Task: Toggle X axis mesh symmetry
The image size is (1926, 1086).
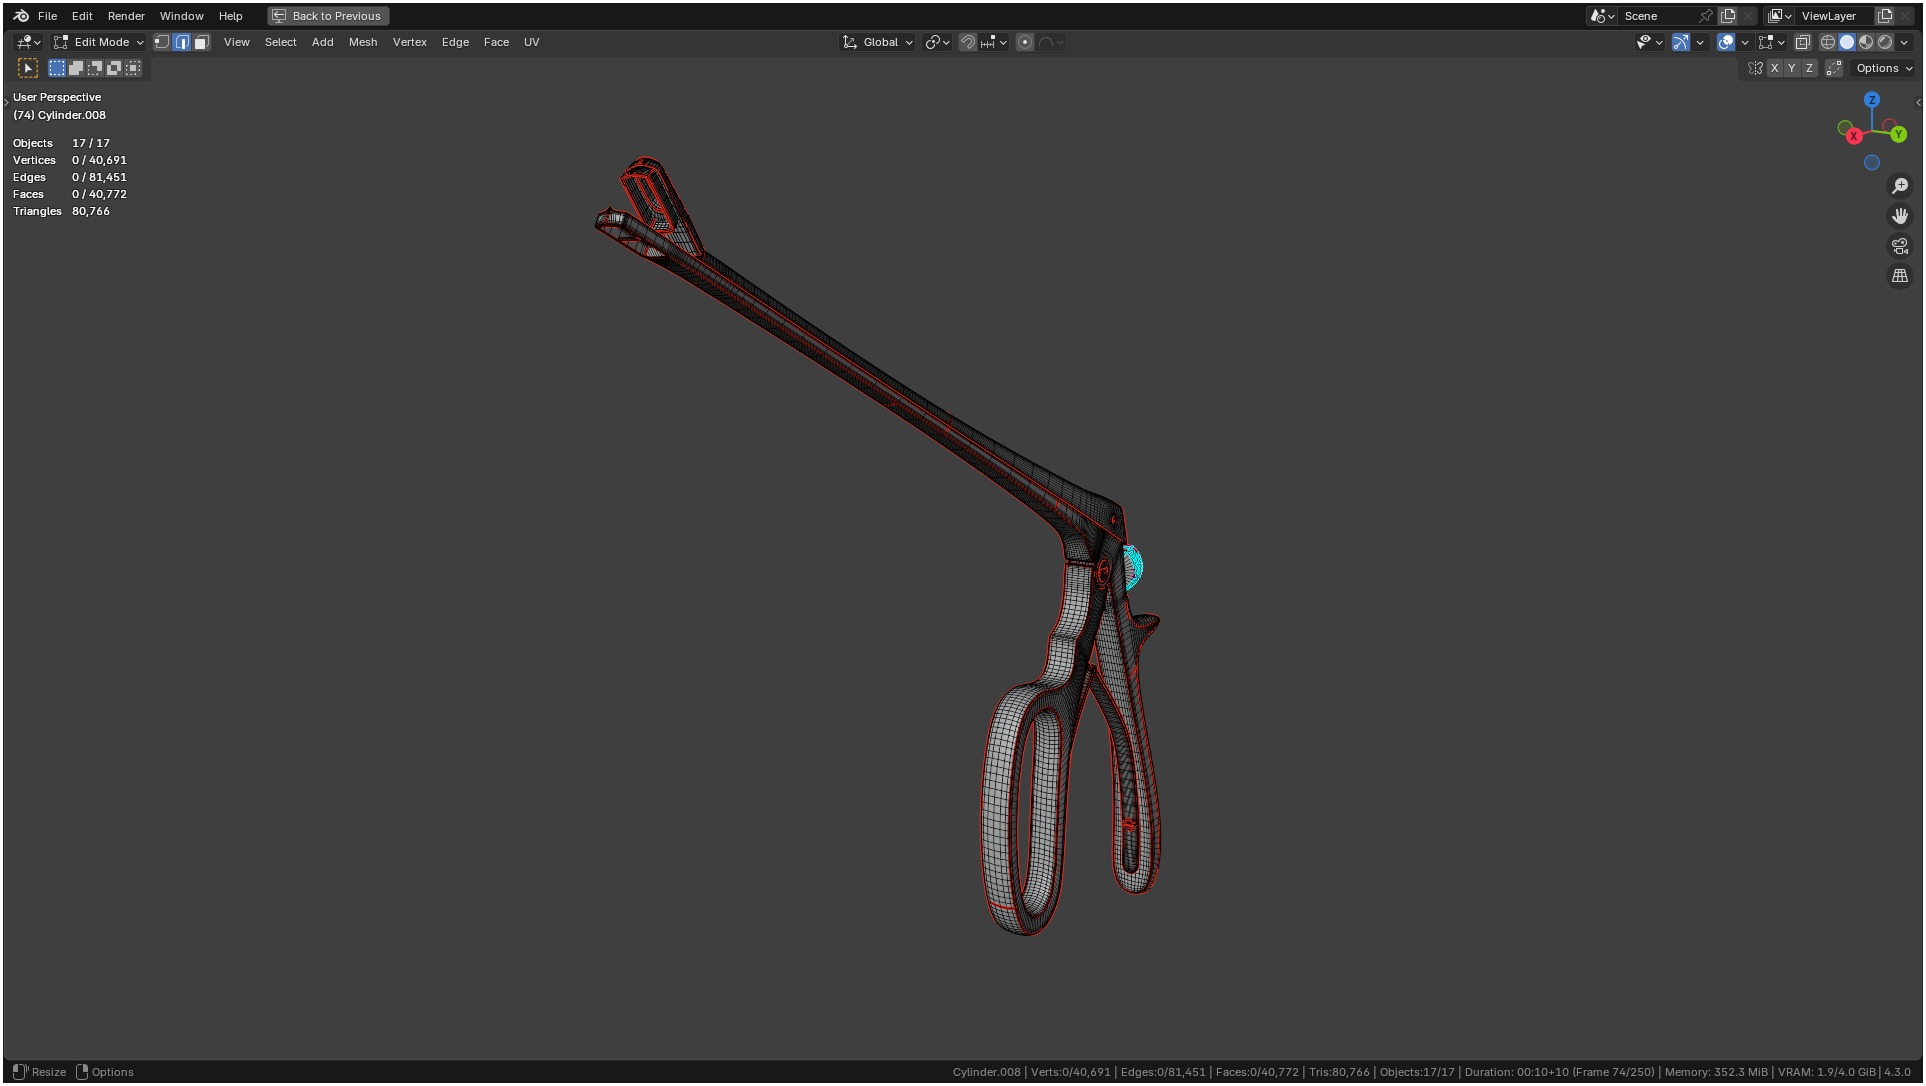Action: coord(1774,68)
